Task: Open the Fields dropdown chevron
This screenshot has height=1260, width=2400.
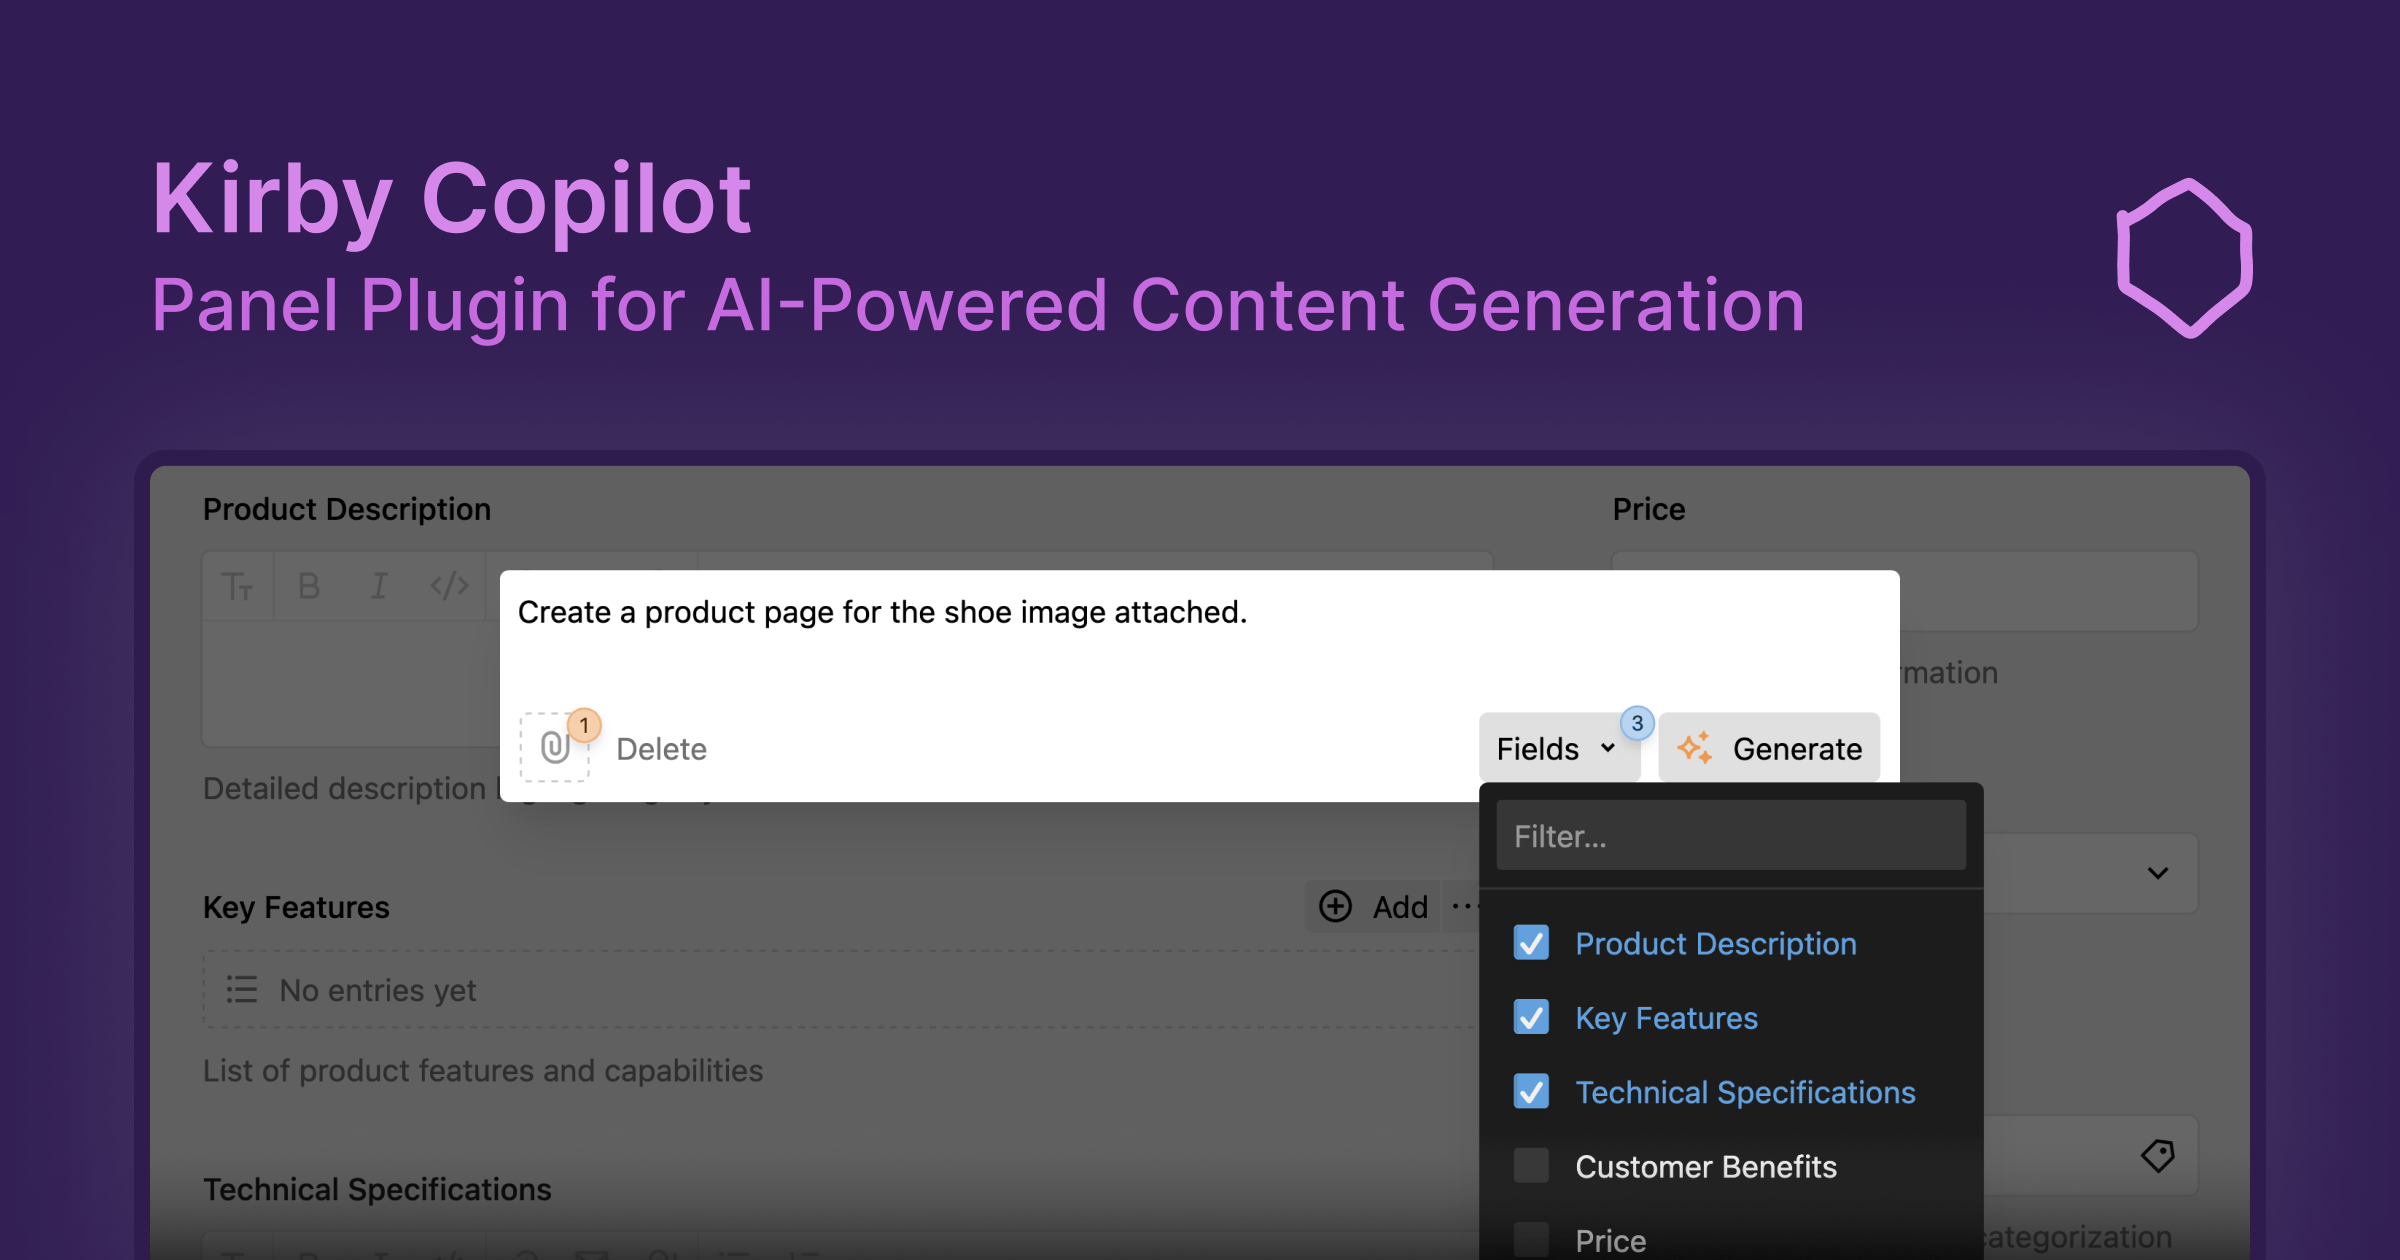Action: pyautogui.click(x=1610, y=748)
